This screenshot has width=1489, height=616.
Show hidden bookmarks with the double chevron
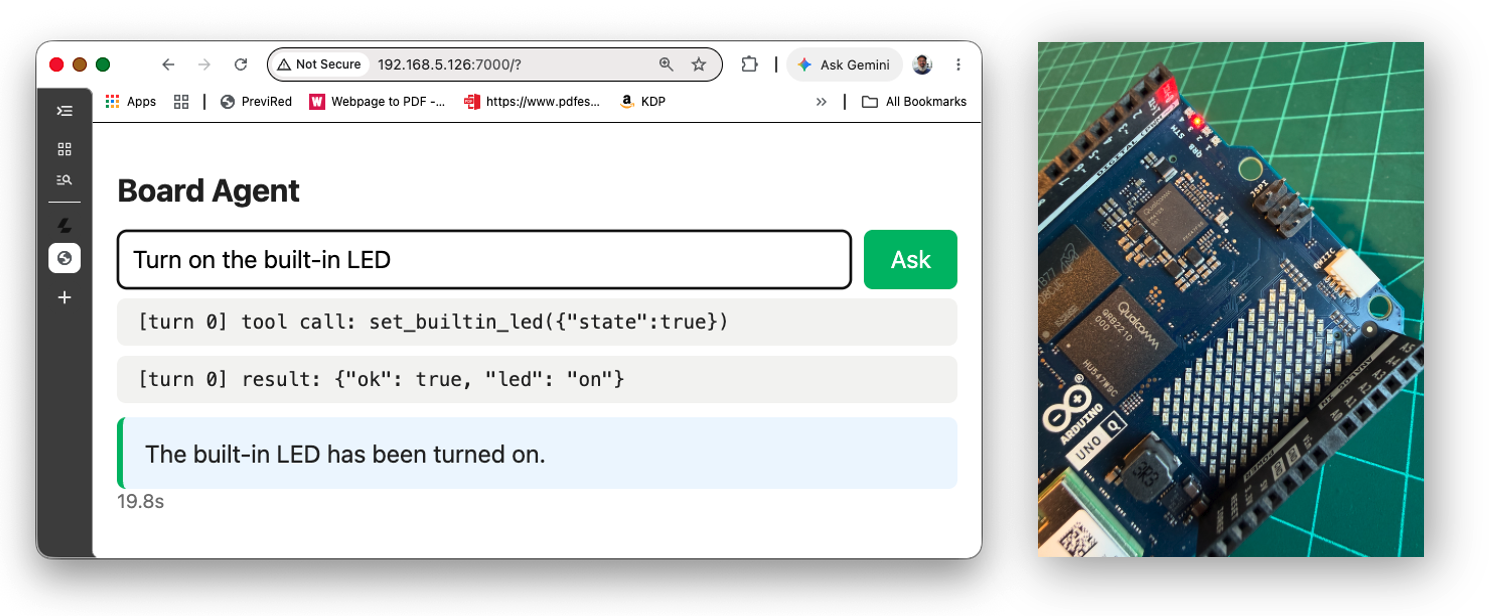click(x=821, y=101)
